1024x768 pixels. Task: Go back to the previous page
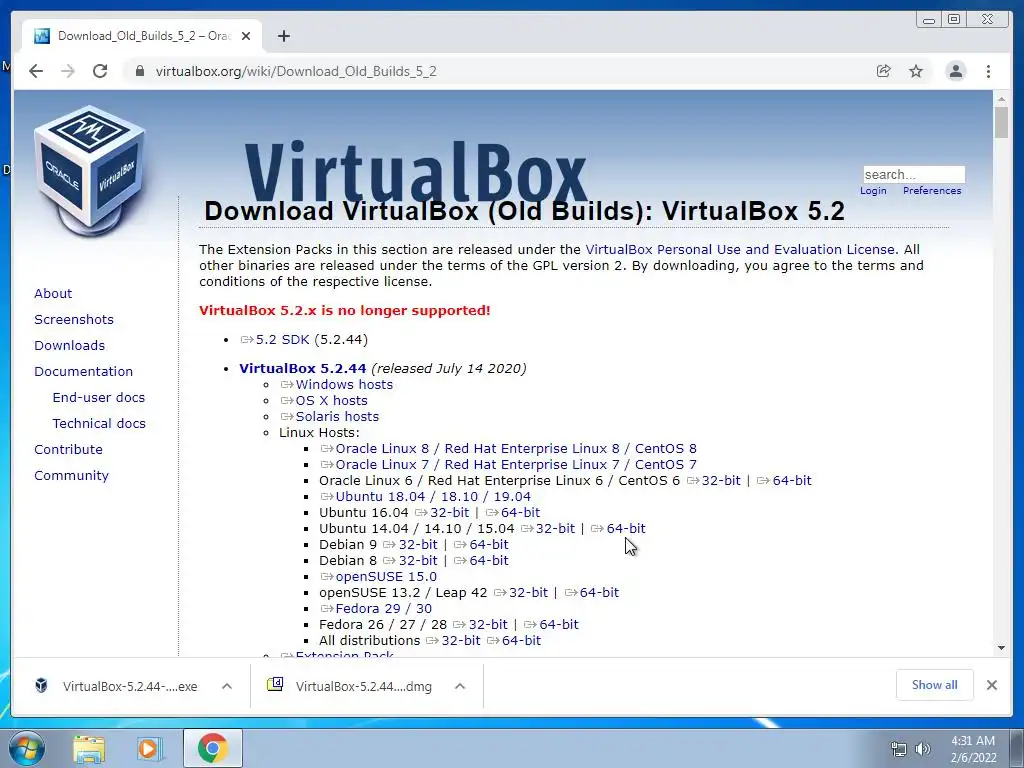tap(36, 71)
